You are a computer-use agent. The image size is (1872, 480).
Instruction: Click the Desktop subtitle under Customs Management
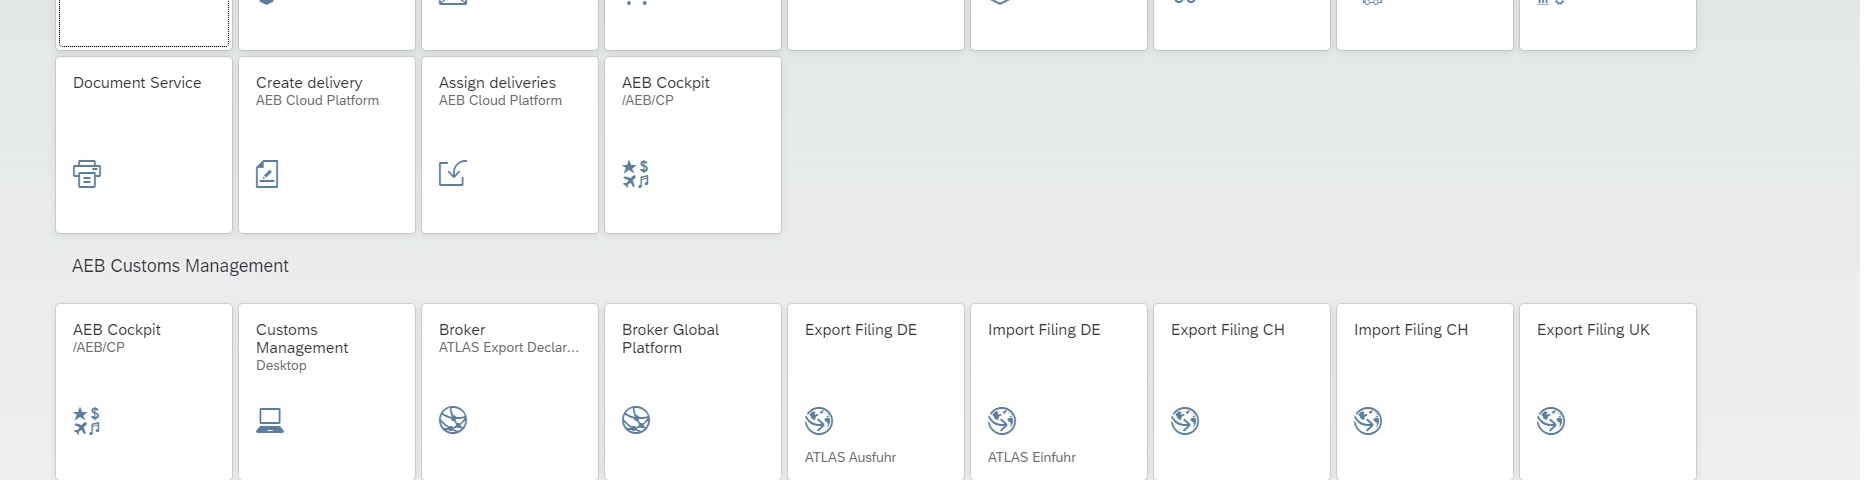click(x=281, y=366)
